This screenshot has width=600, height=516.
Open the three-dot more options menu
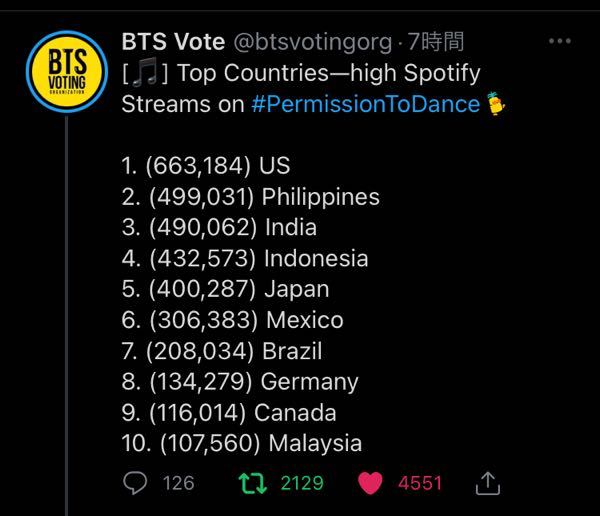pos(559,41)
